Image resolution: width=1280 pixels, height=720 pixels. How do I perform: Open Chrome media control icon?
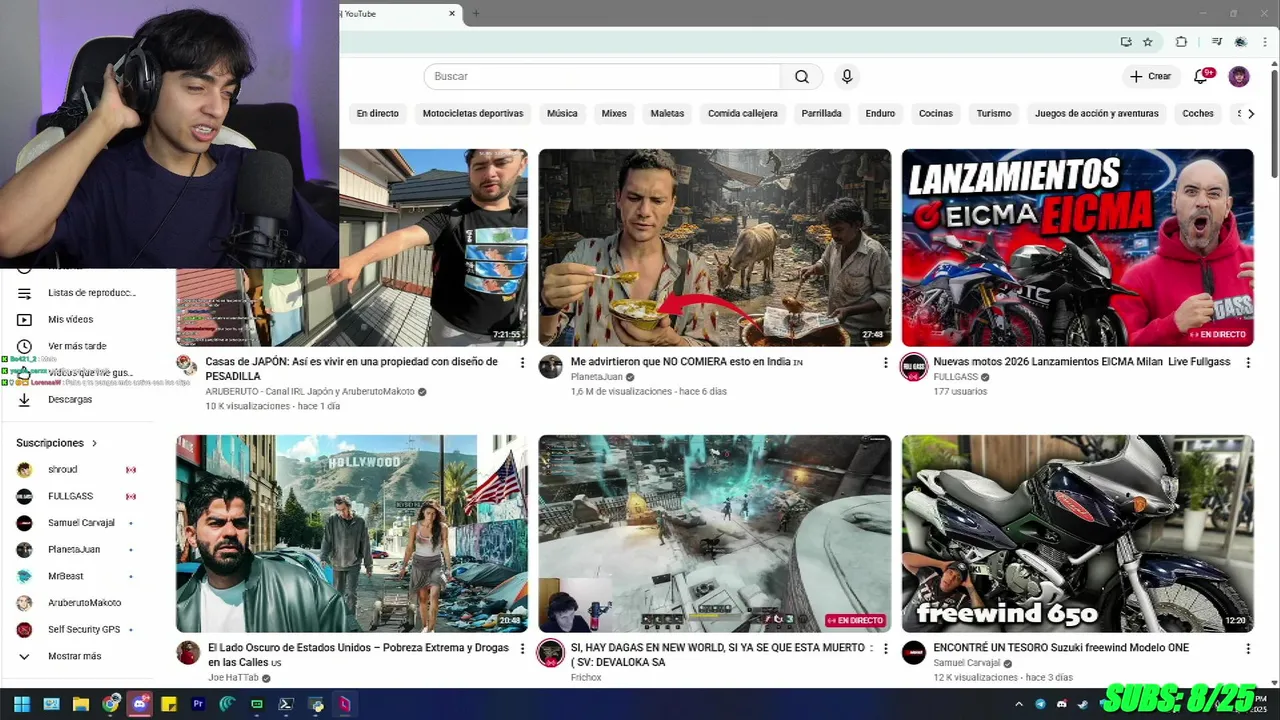[x=1216, y=42]
